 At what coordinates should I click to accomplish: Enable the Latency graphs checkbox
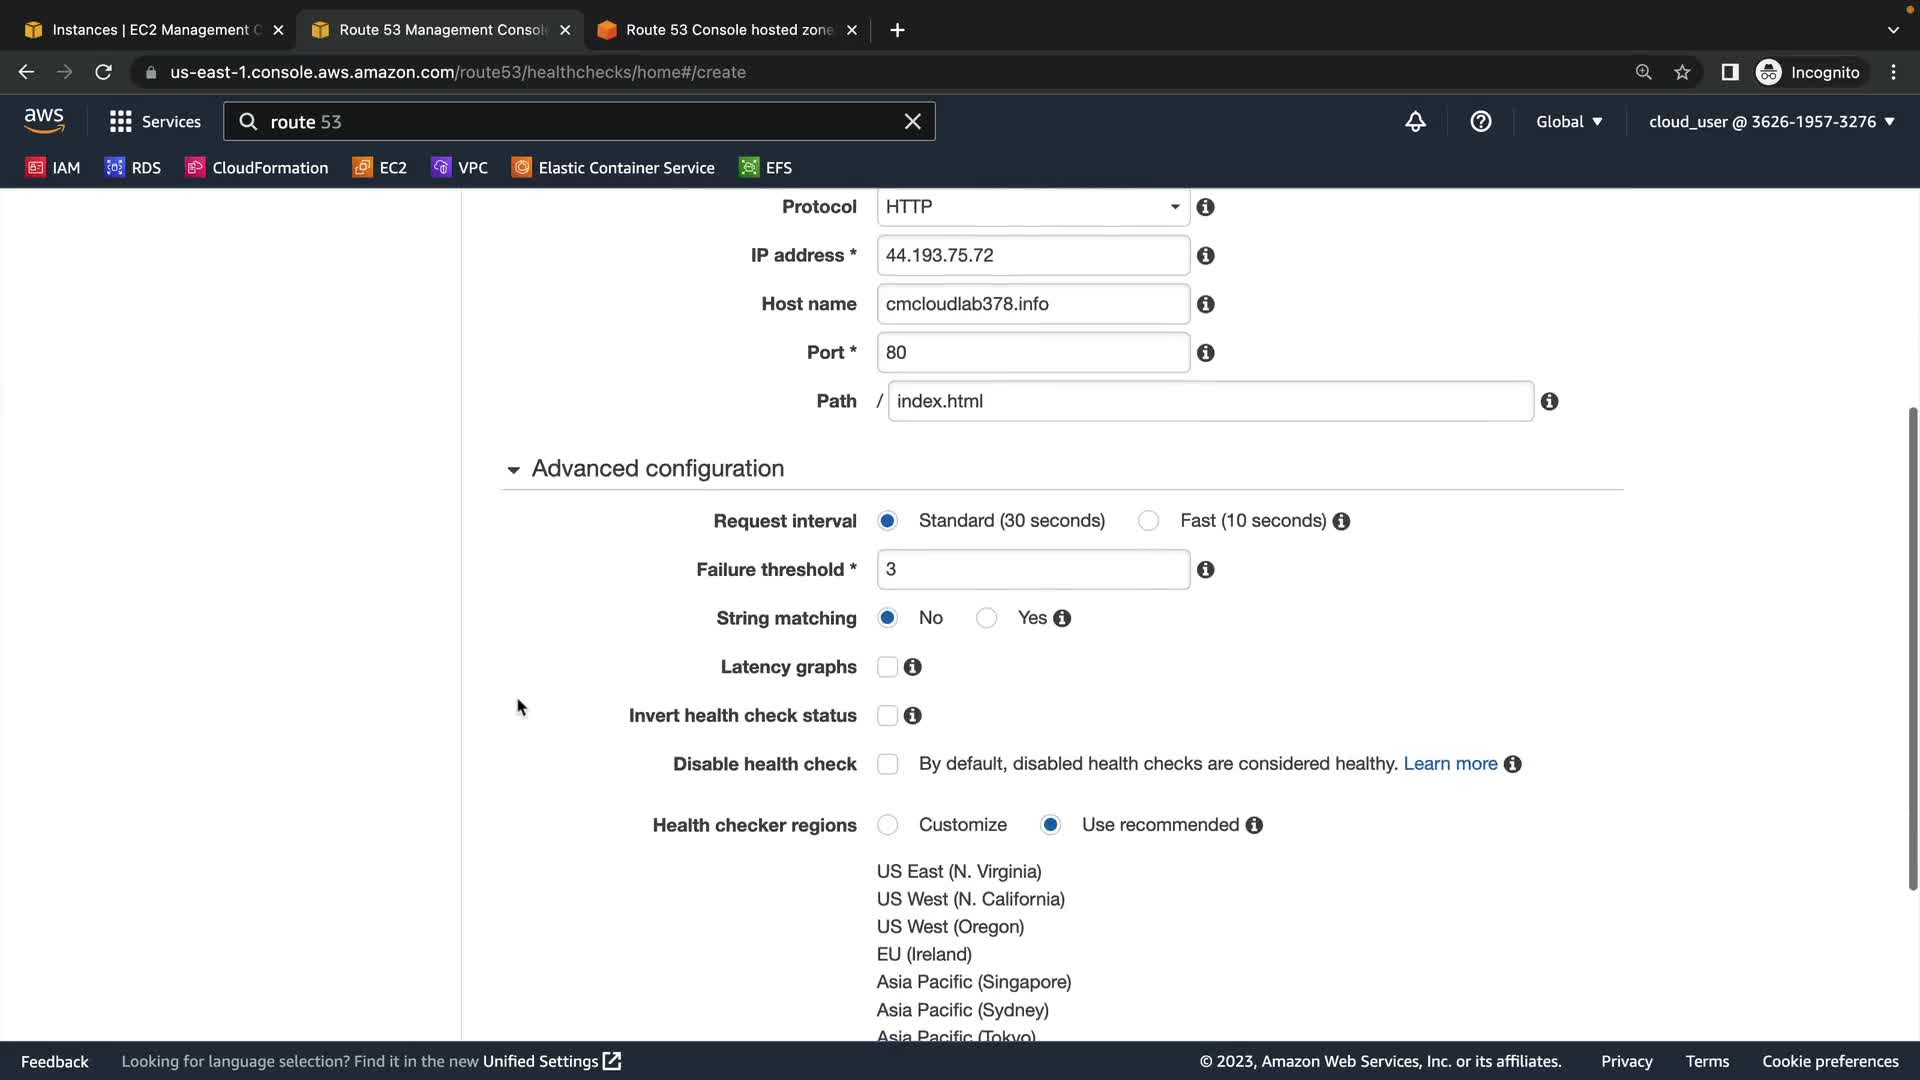tap(887, 667)
